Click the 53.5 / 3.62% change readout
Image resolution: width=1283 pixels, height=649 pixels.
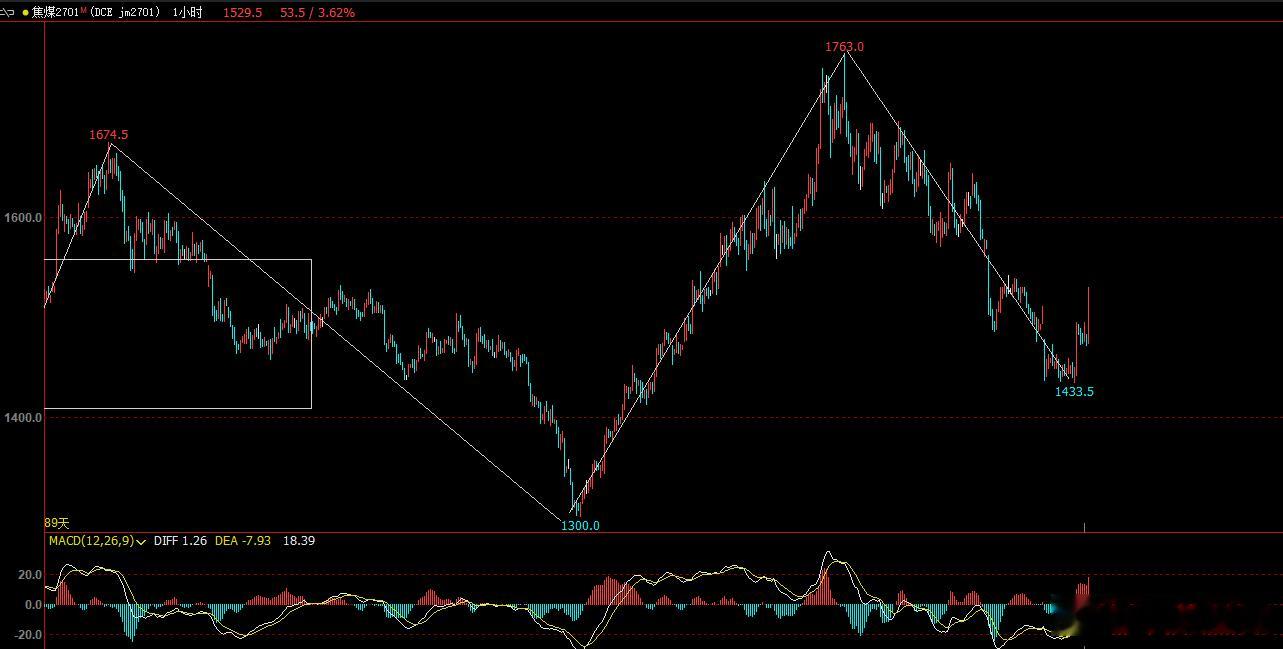point(318,13)
